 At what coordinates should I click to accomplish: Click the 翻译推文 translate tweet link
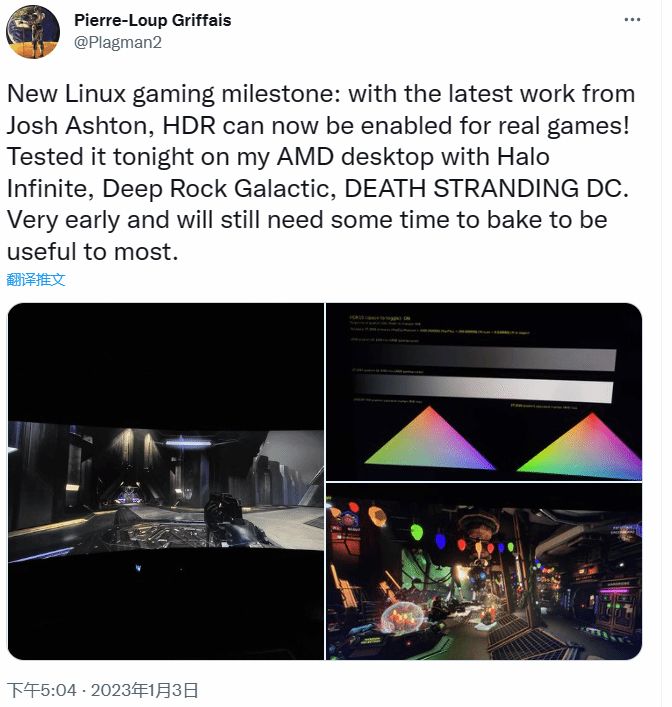pyautogui.click(x=36, y=280)
